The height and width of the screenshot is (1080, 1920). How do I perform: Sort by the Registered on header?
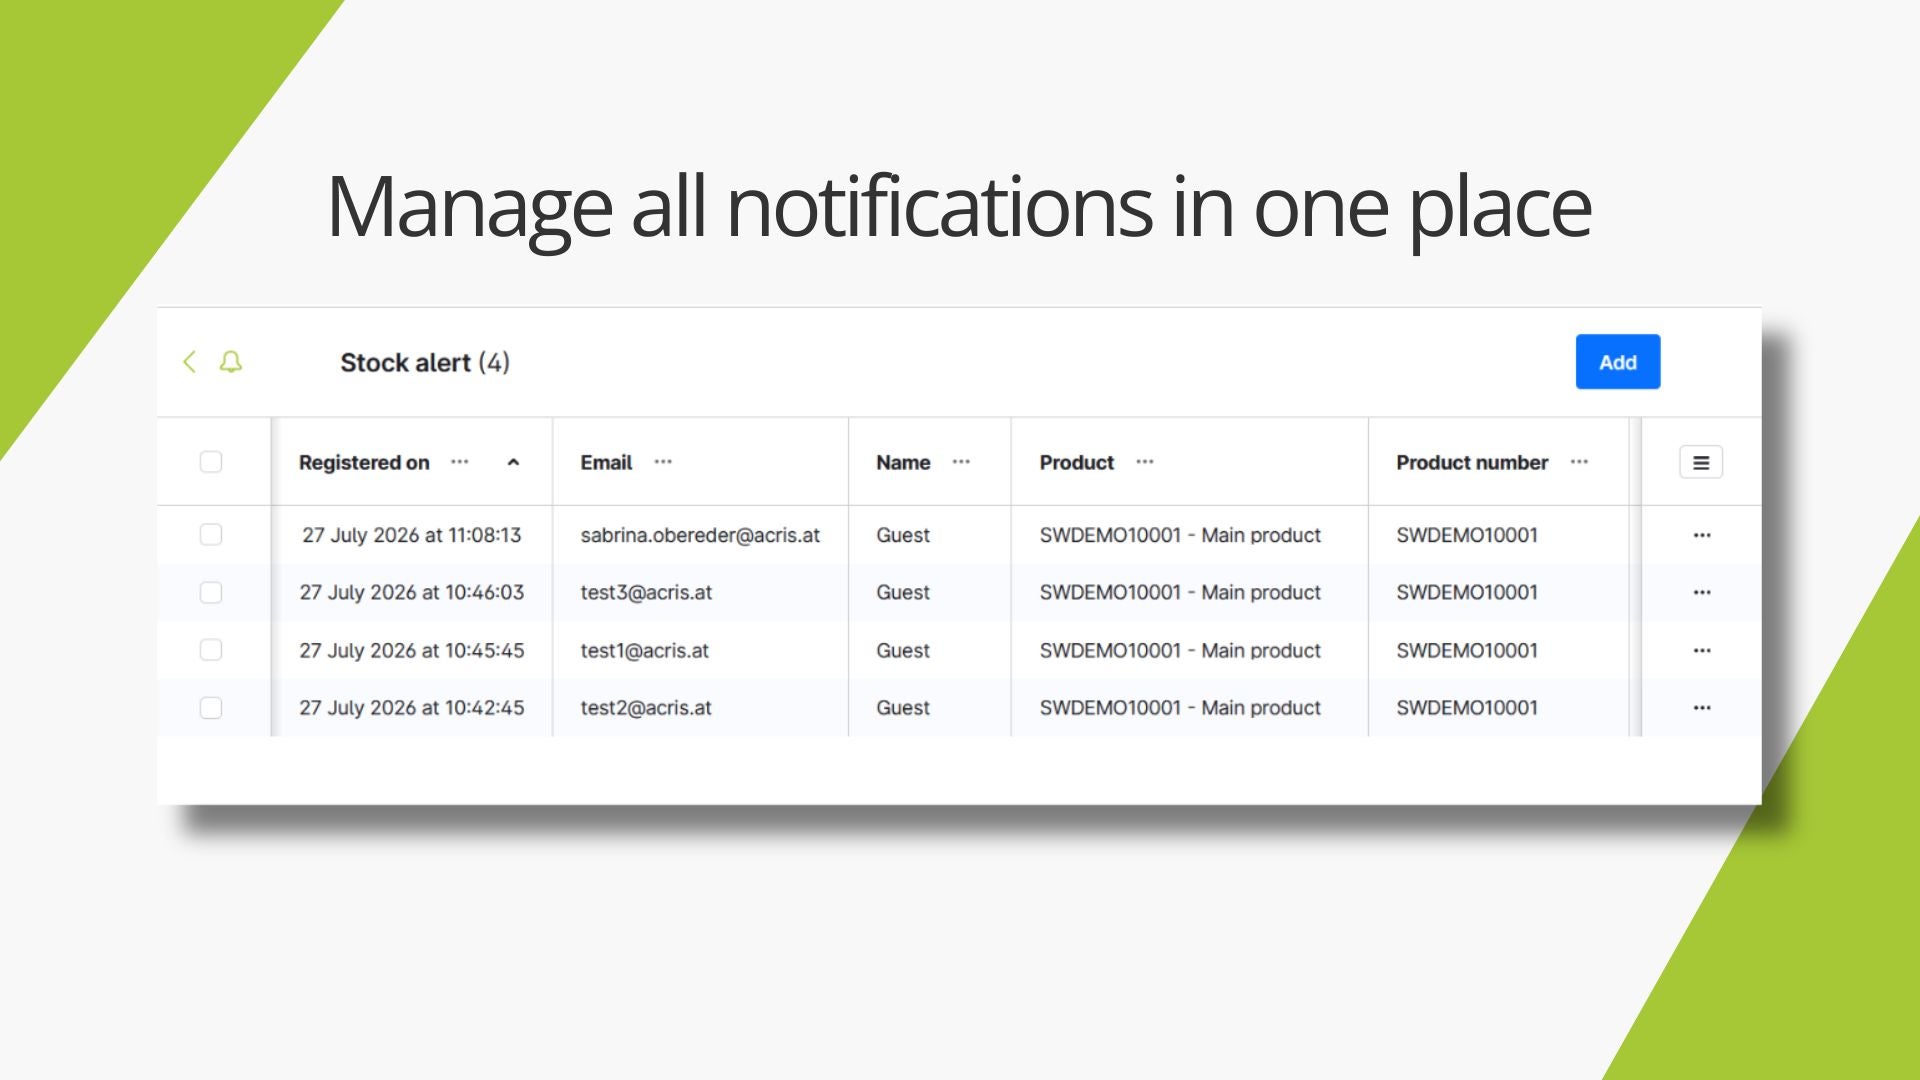pyautogui.click(x=364, y=462)
